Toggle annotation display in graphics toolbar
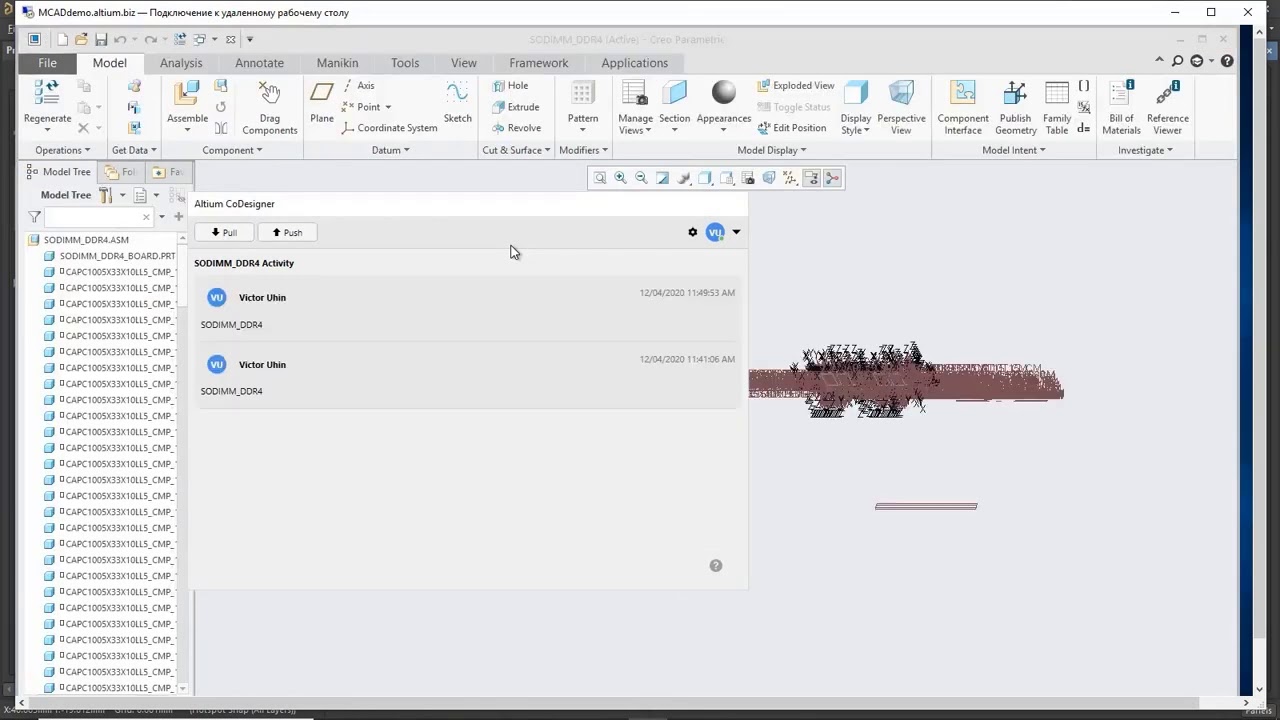Image resolution: width=1280 pixels, height=720 pixels. click(x=811, y=178)
